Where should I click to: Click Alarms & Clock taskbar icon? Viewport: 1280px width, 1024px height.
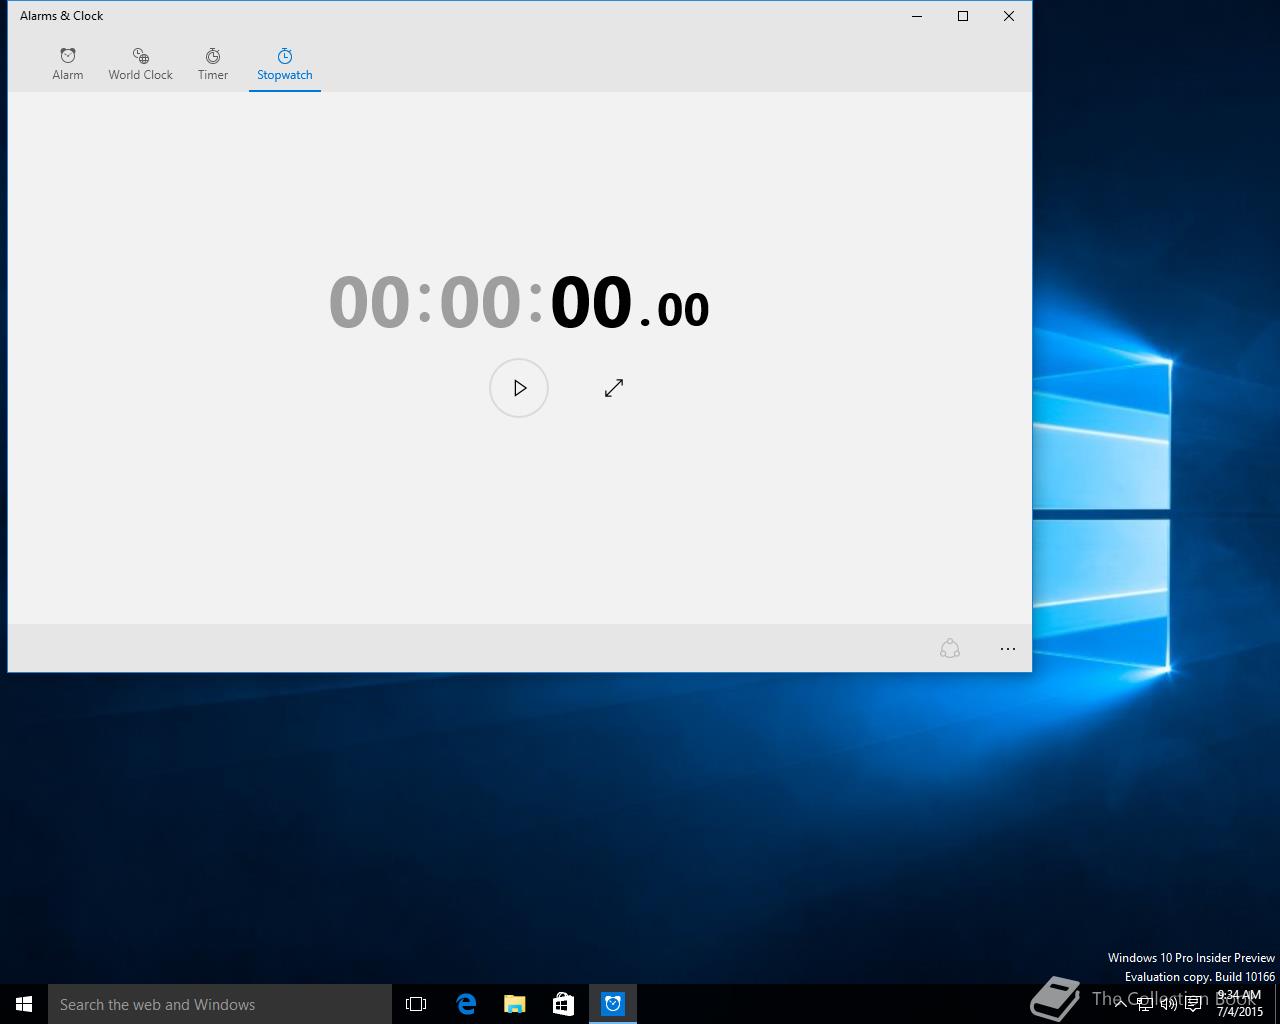tap(613, 1004)
